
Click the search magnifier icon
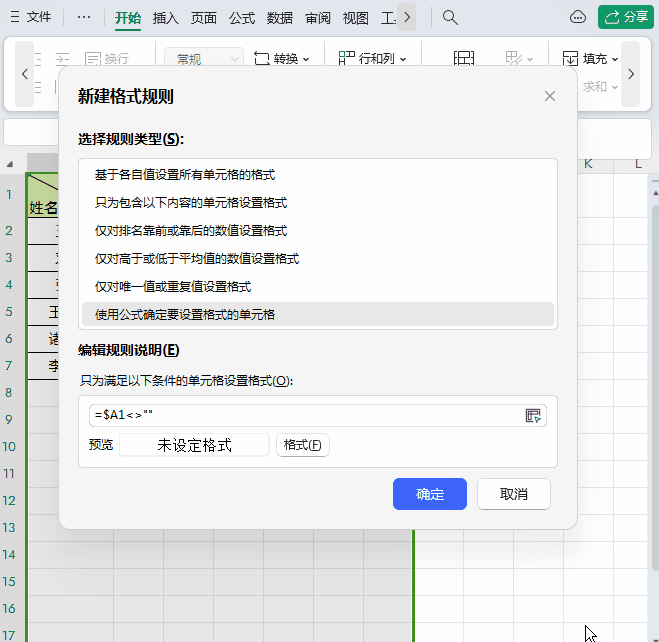tap(450, 17)
